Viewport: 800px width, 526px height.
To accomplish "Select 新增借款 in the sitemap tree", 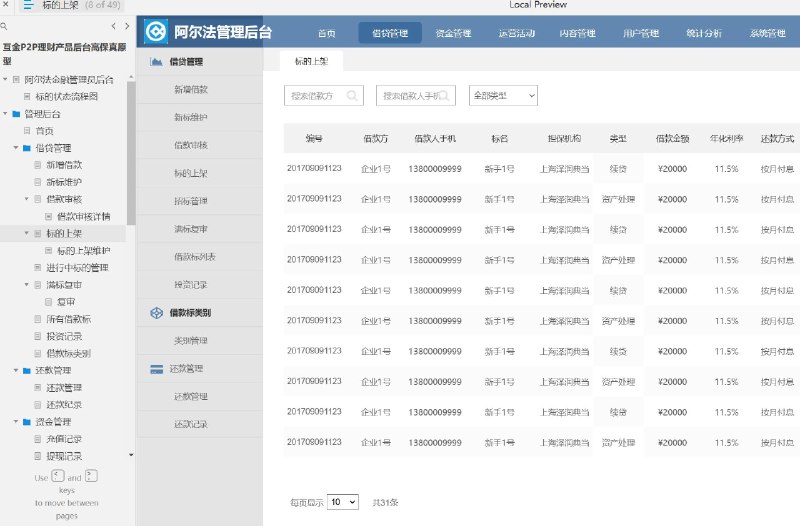I will click(64, 165).
